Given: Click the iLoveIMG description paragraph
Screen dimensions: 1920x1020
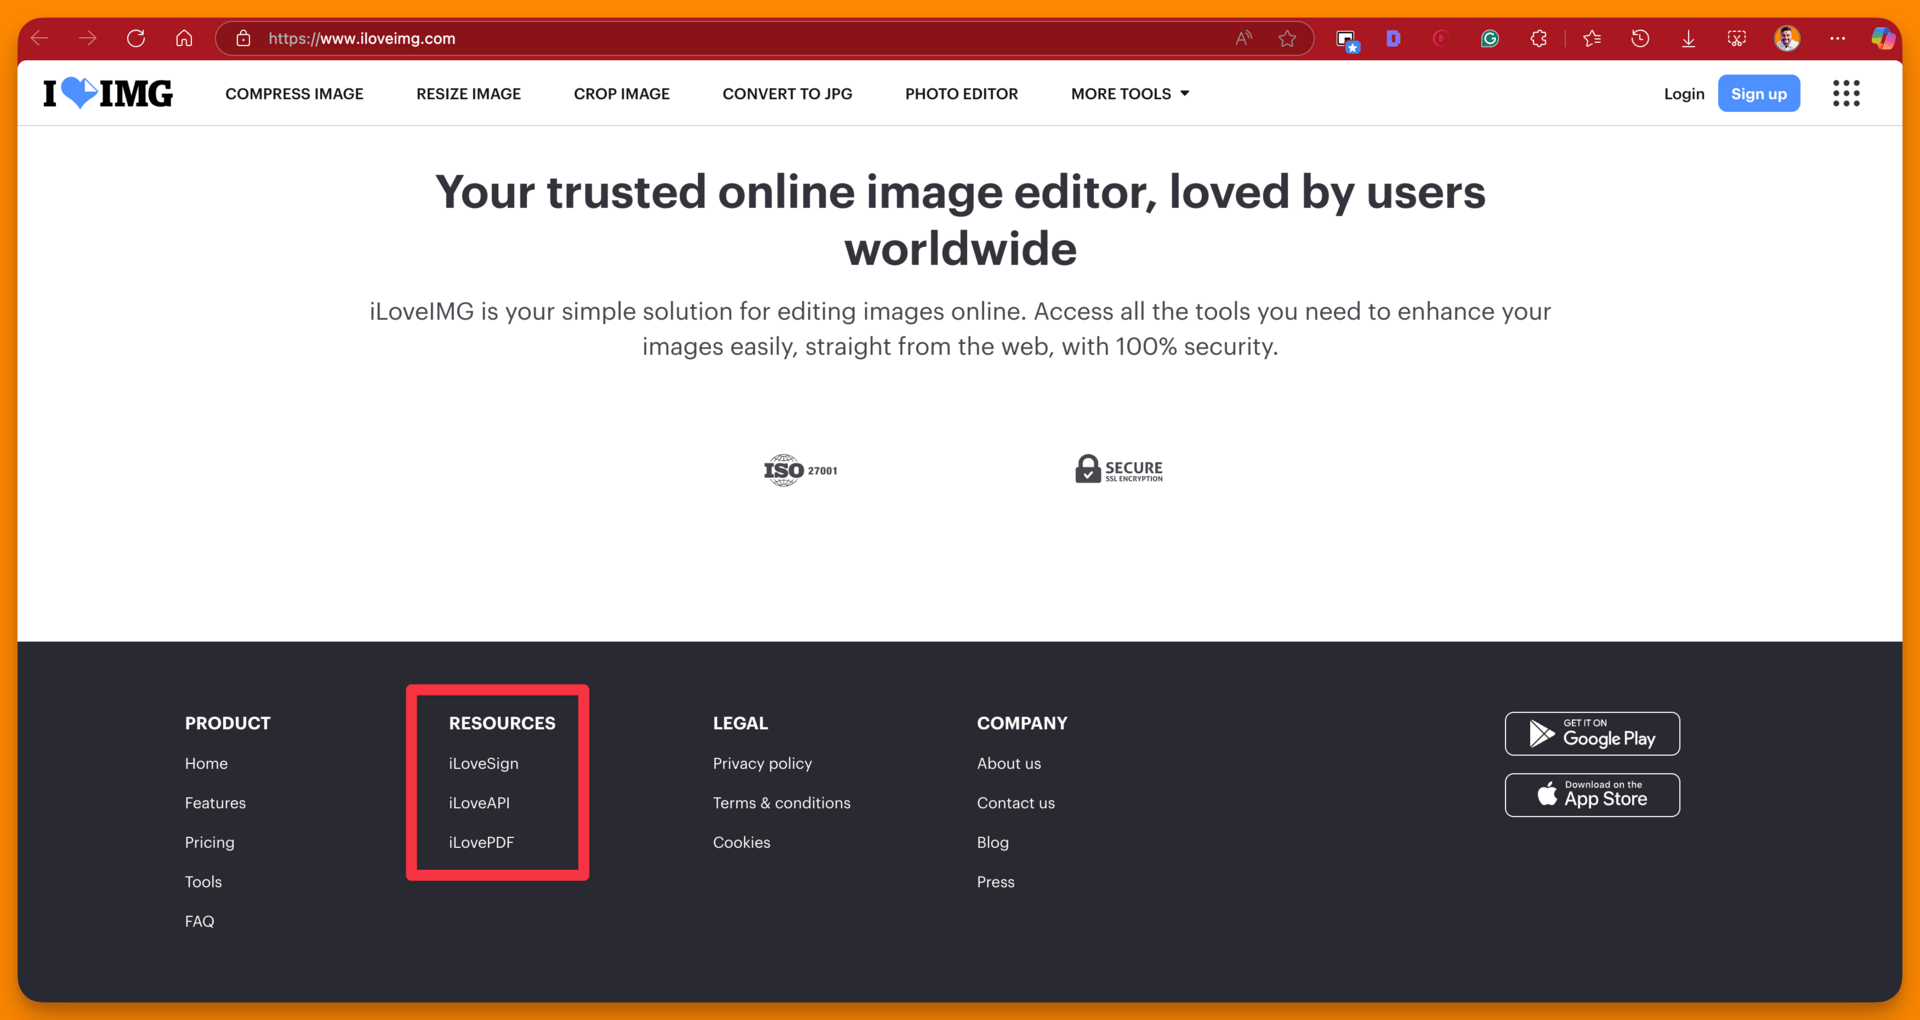Looking at the screenshot, I should [x=960, y=329].
